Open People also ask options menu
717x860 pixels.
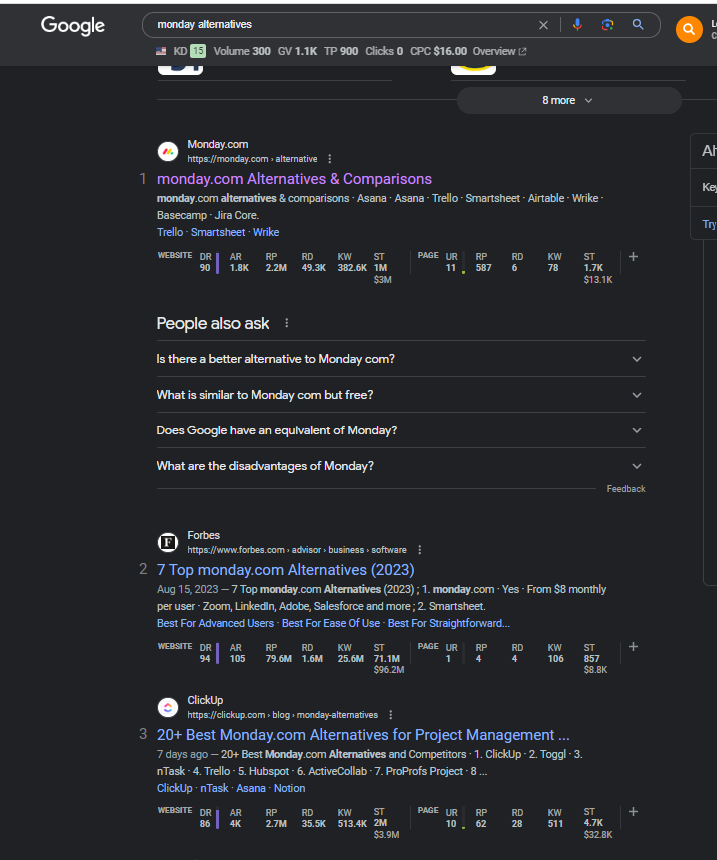coord(286,323)
